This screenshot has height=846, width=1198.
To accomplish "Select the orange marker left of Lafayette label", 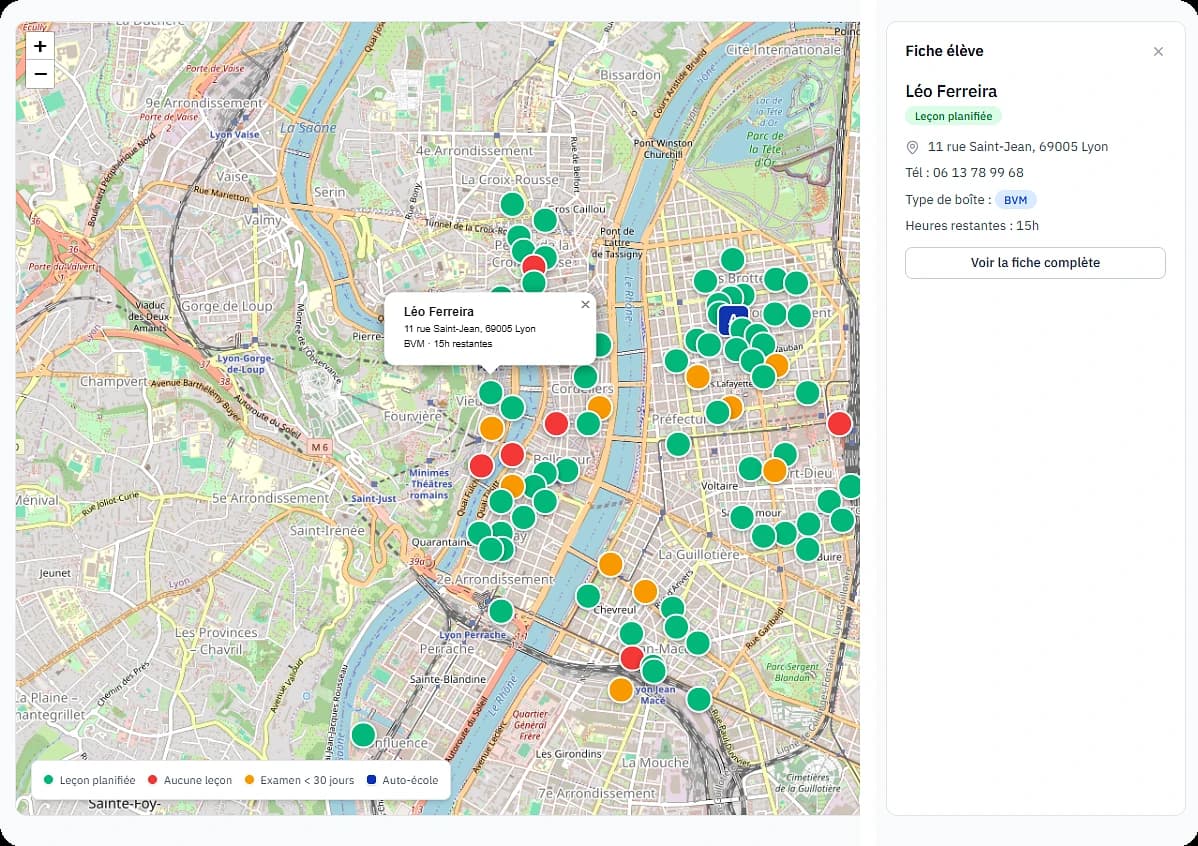I will (697, 377).
